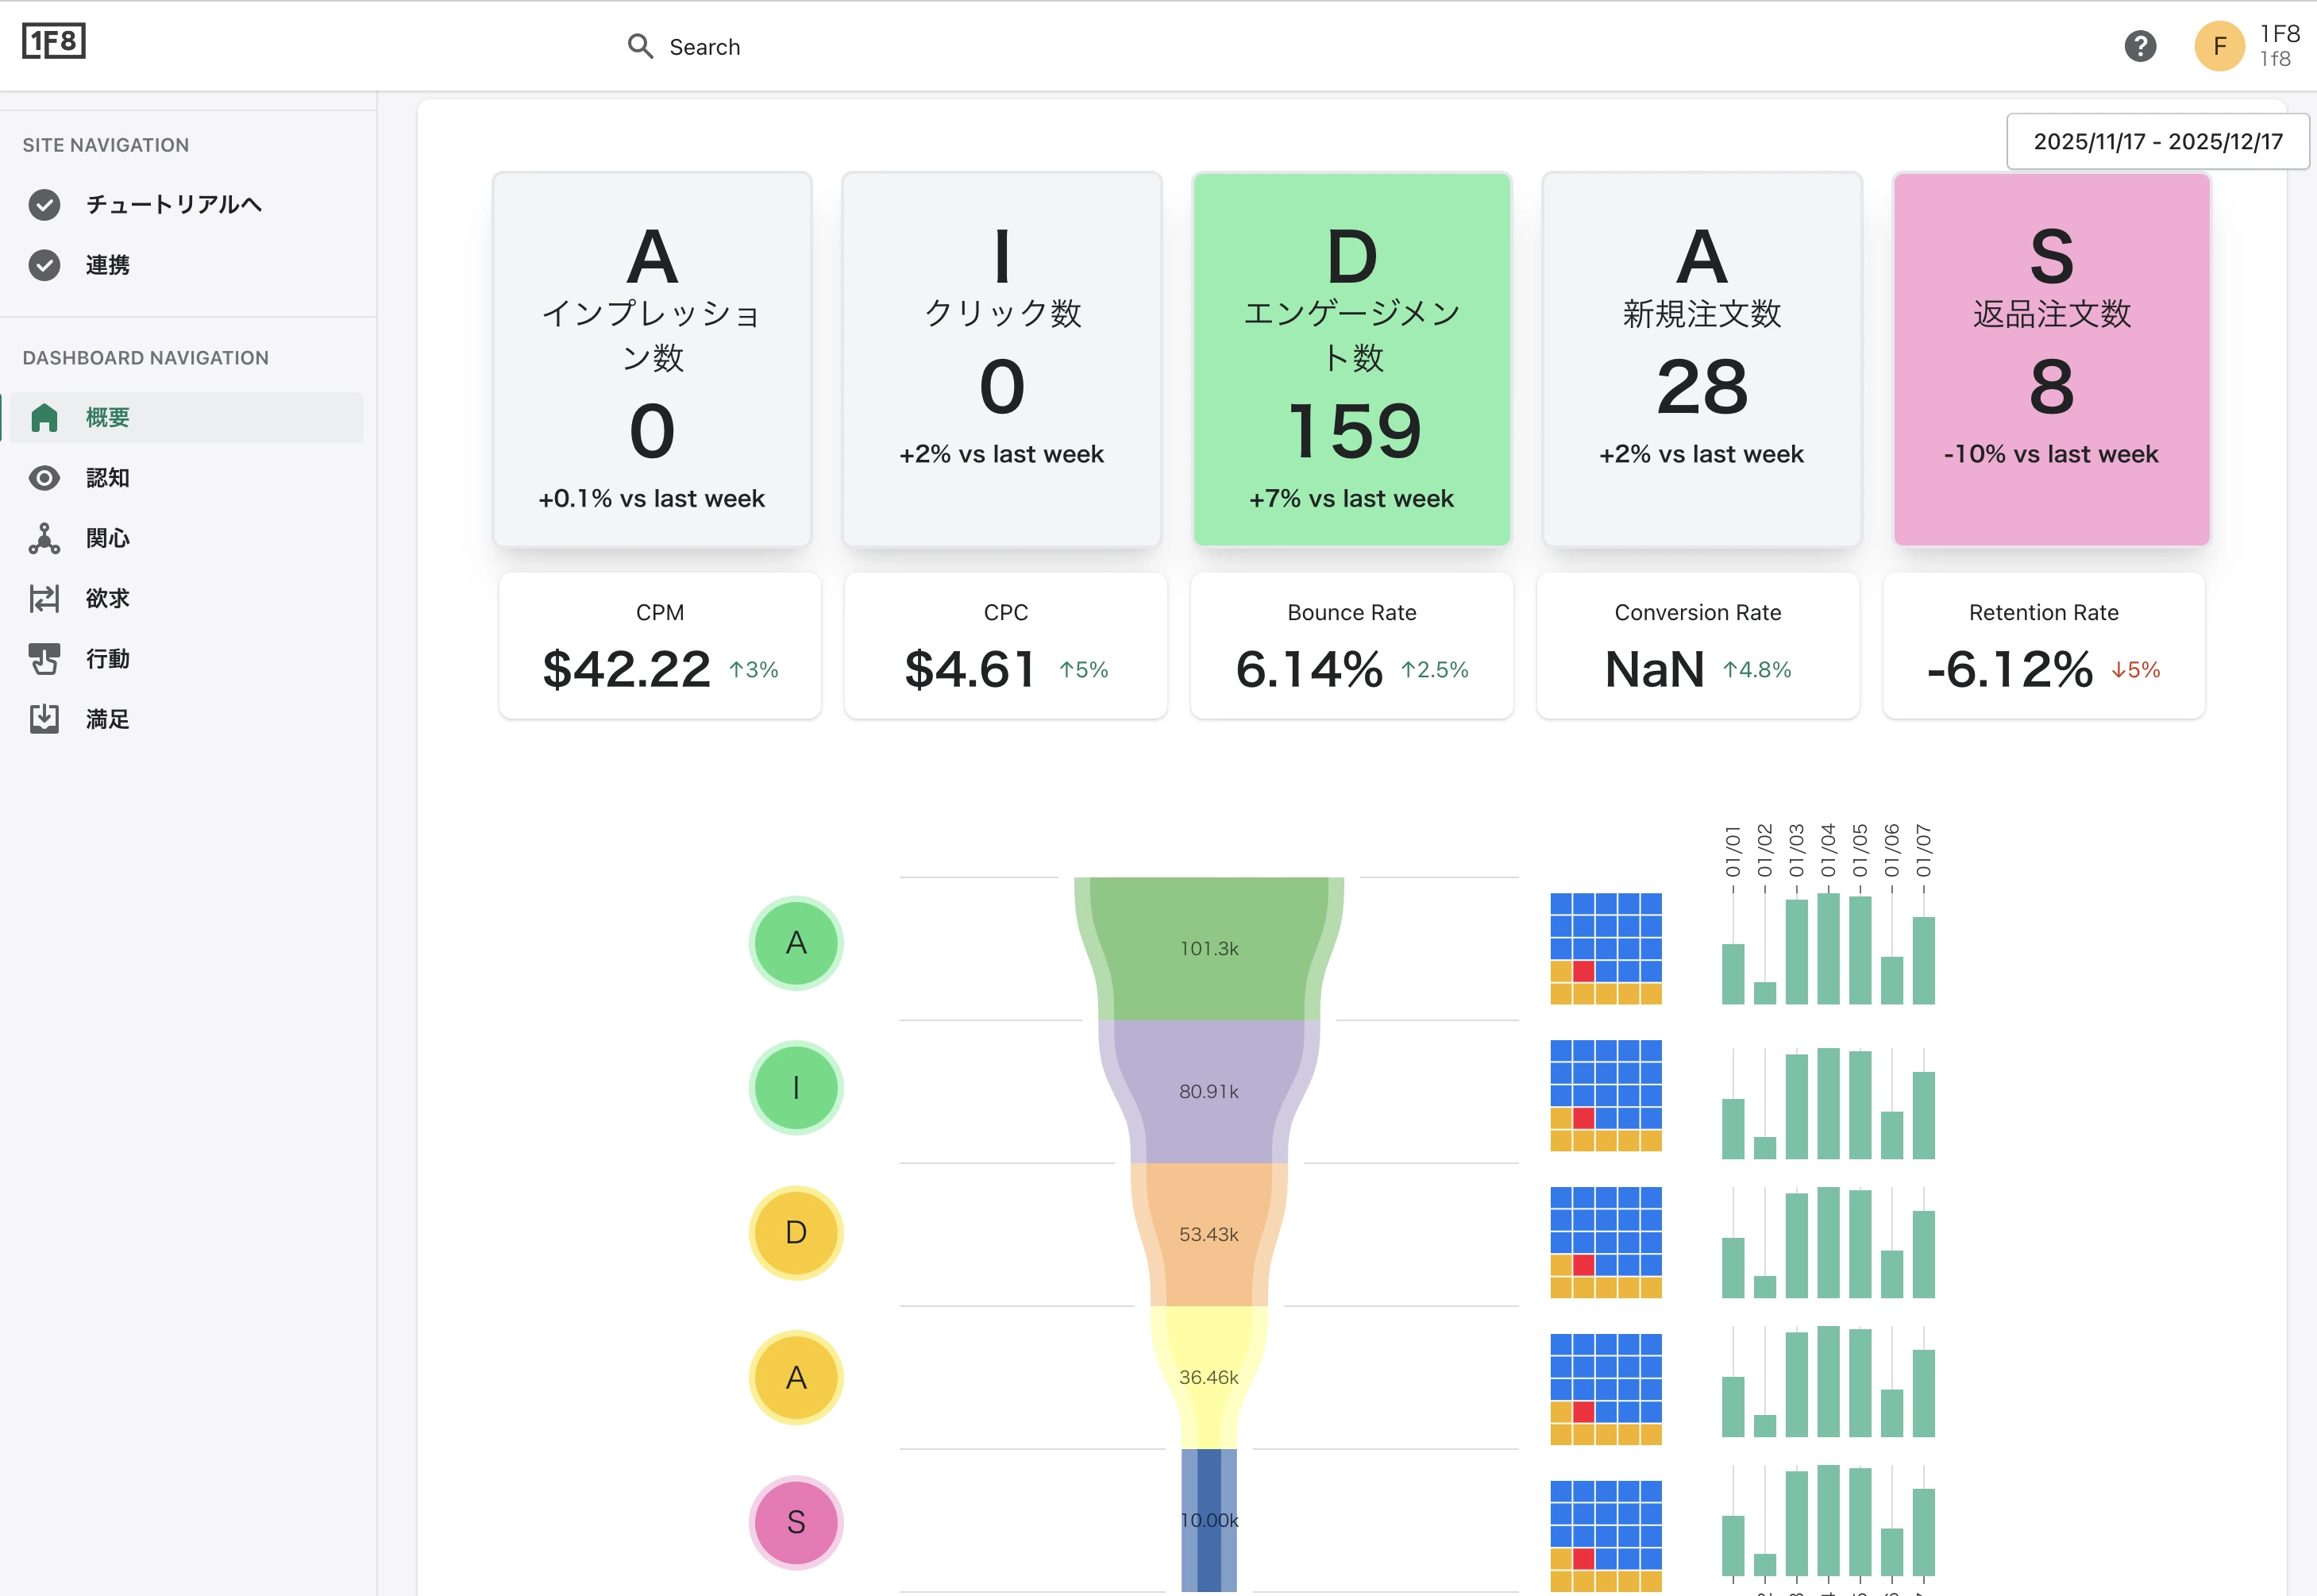Open 行動 action via cursor icon
The width and height of the screenshot is (2317, 1596).
pyautogui.click(x=44, y=659)
